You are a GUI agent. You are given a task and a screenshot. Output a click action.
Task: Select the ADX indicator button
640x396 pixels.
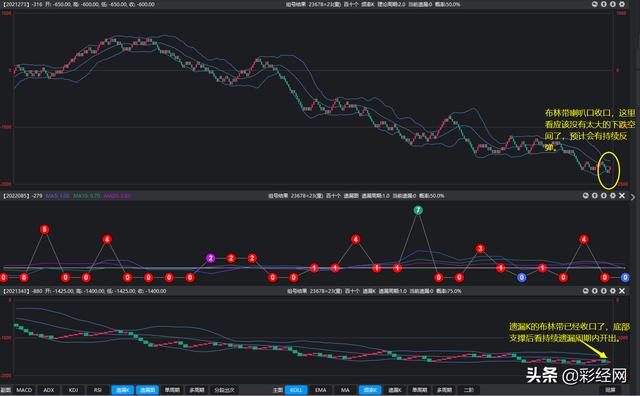pos(49,390)
